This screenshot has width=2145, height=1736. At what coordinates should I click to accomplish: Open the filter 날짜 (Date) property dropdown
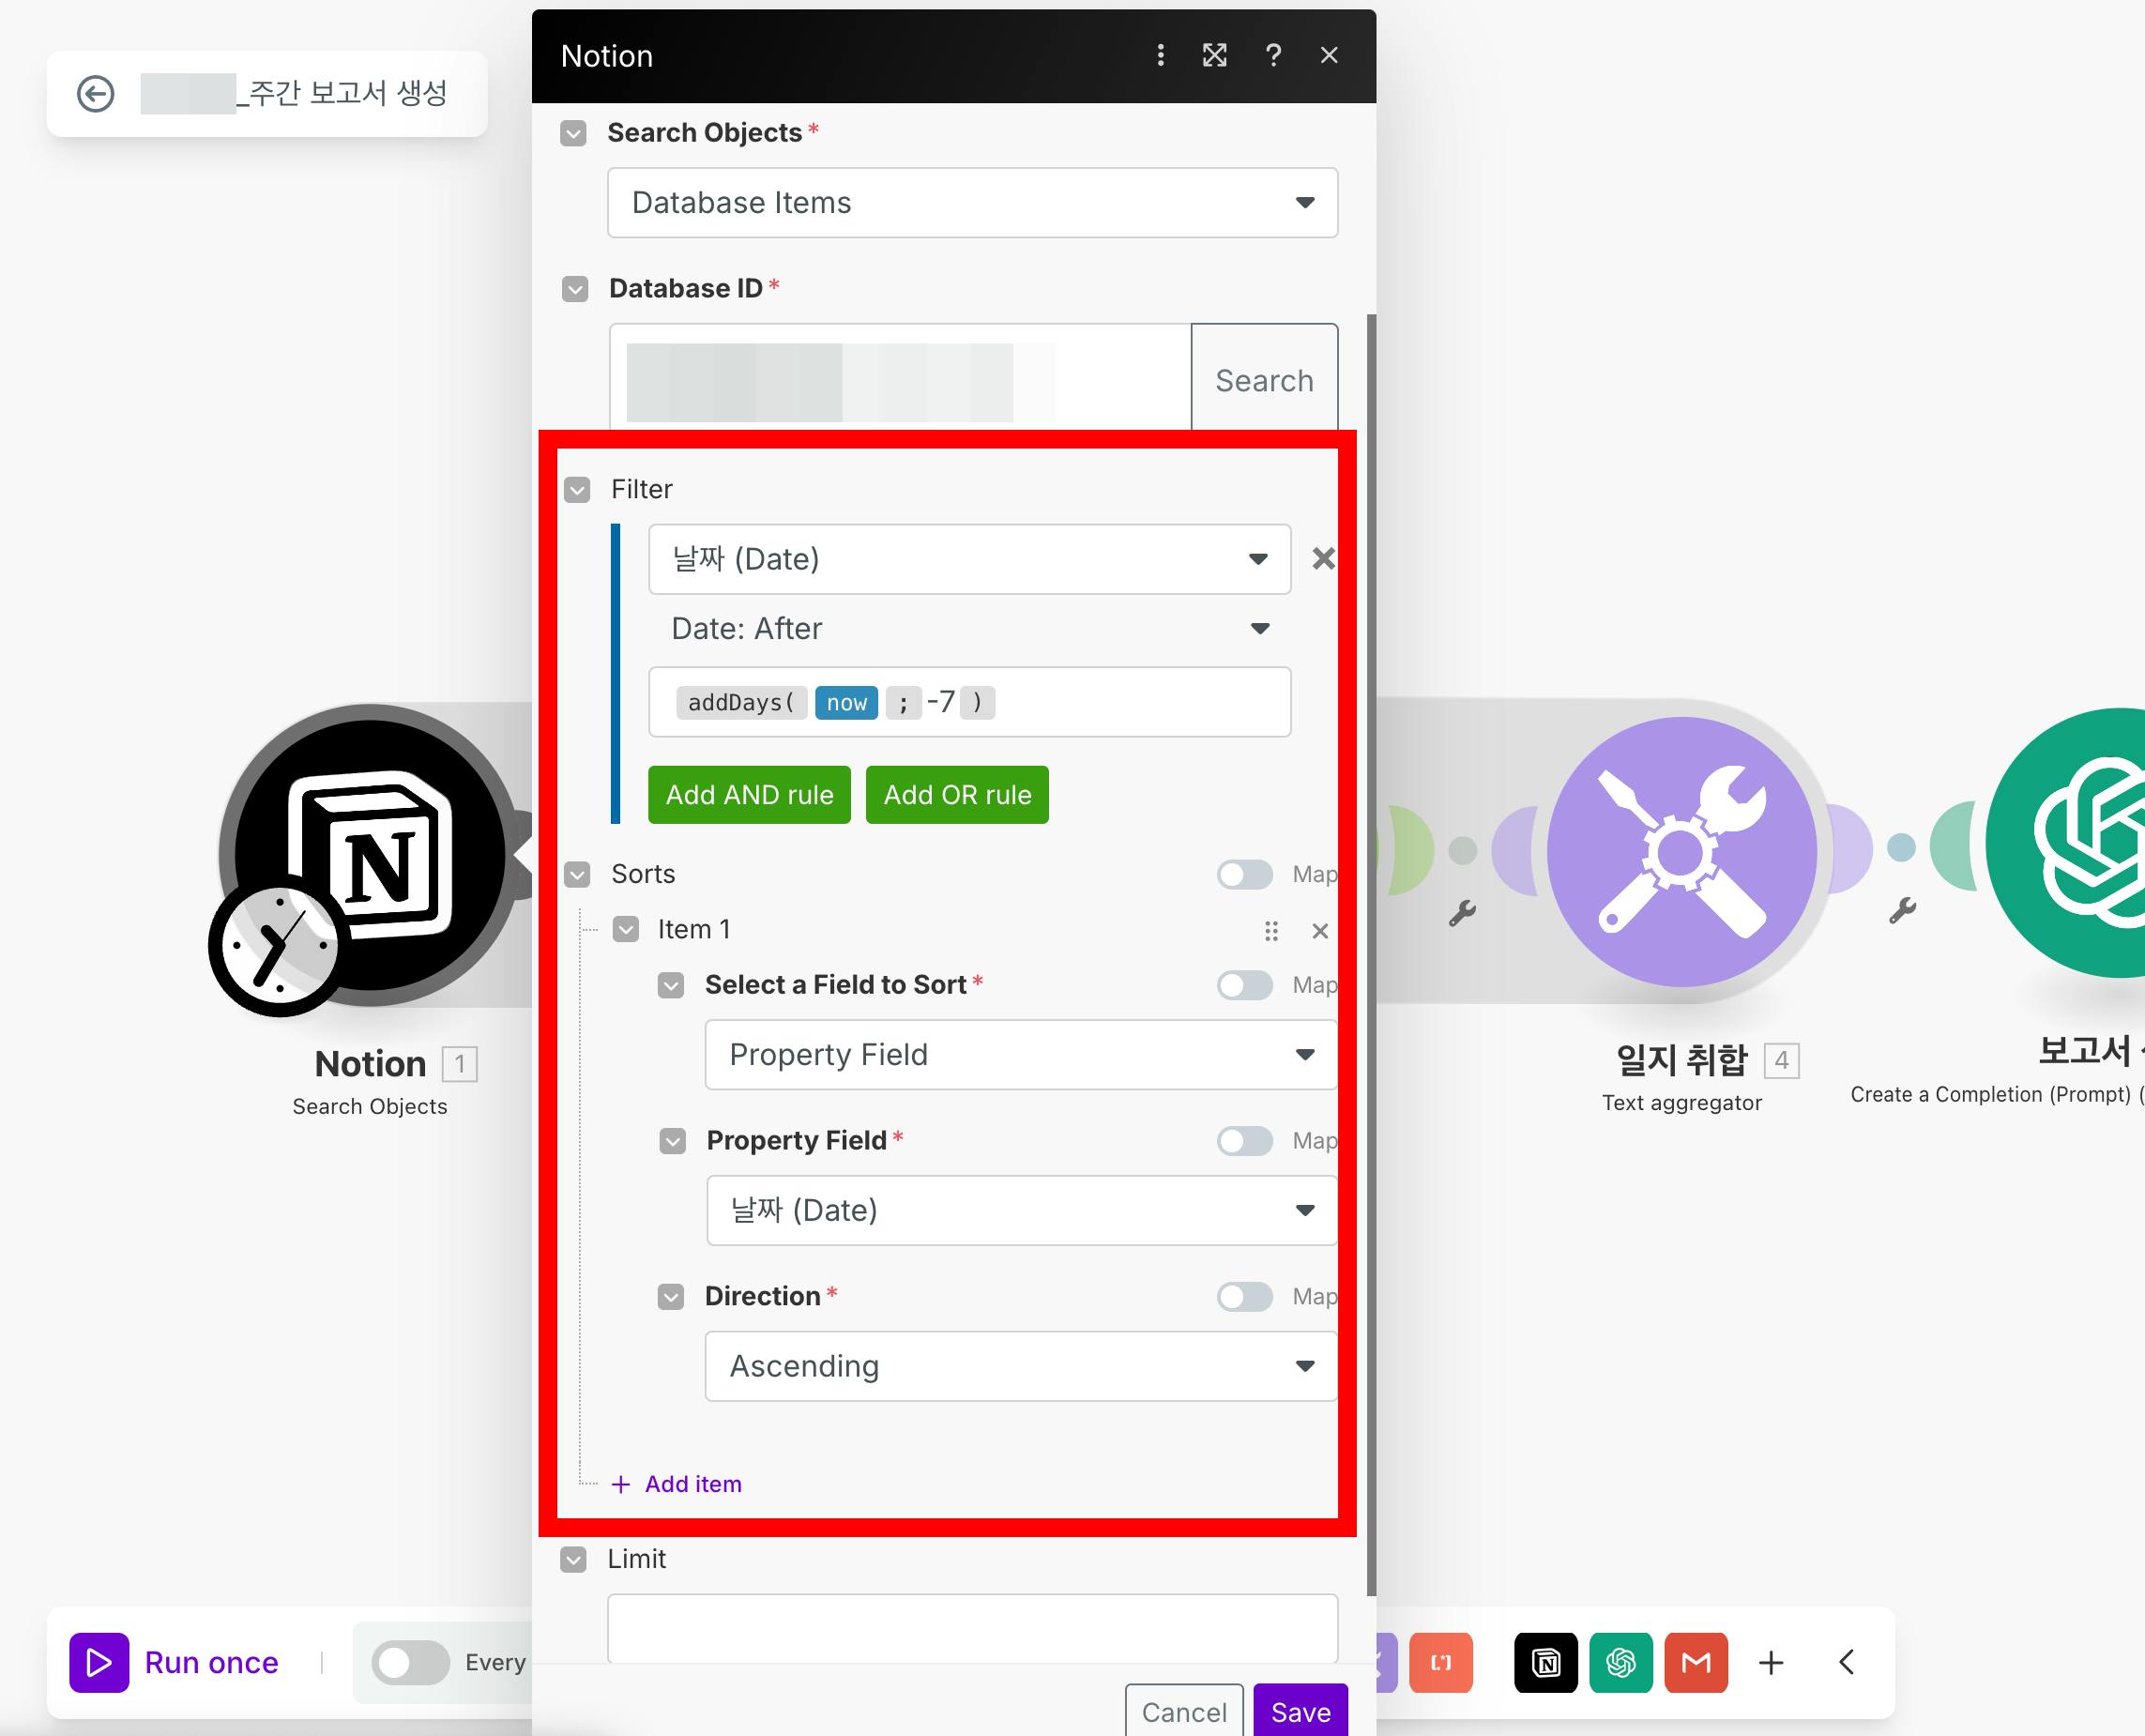tap(969, 559)
